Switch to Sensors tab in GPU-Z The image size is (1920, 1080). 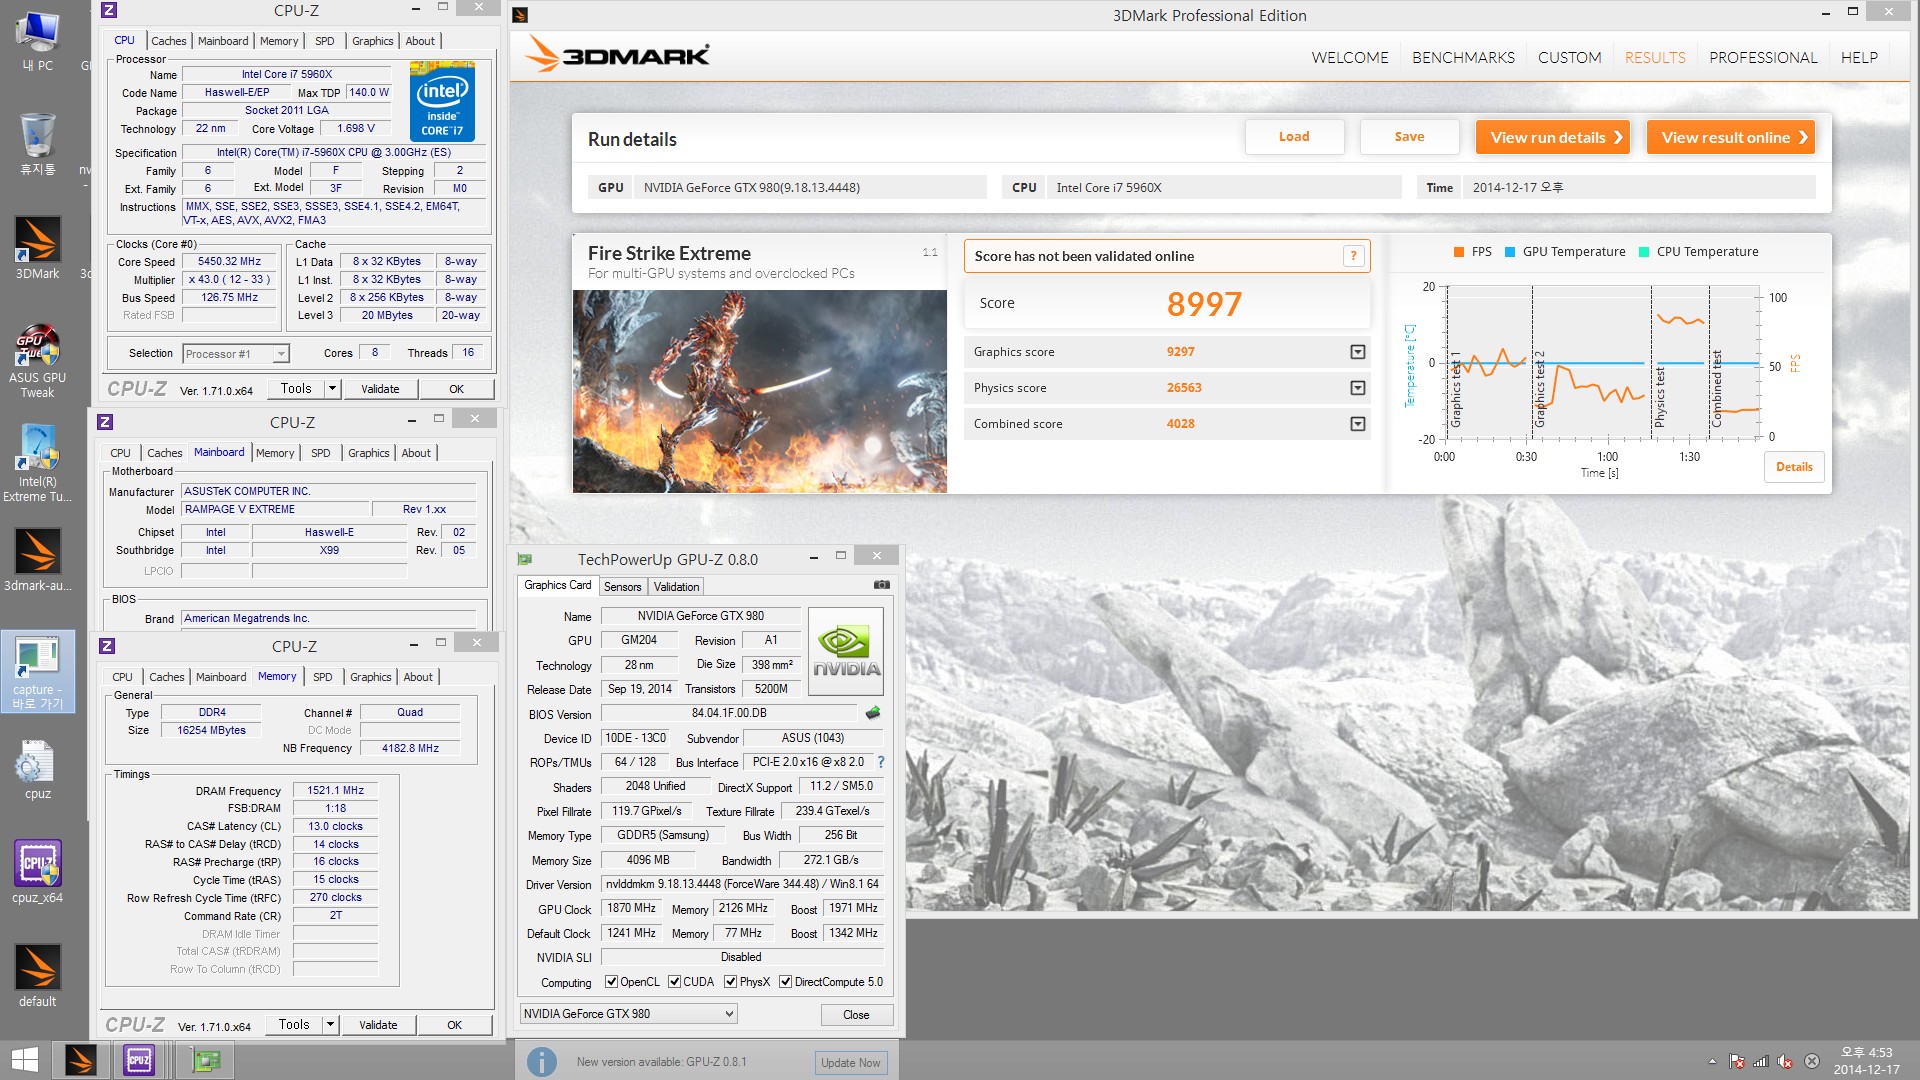pos(622,587)
